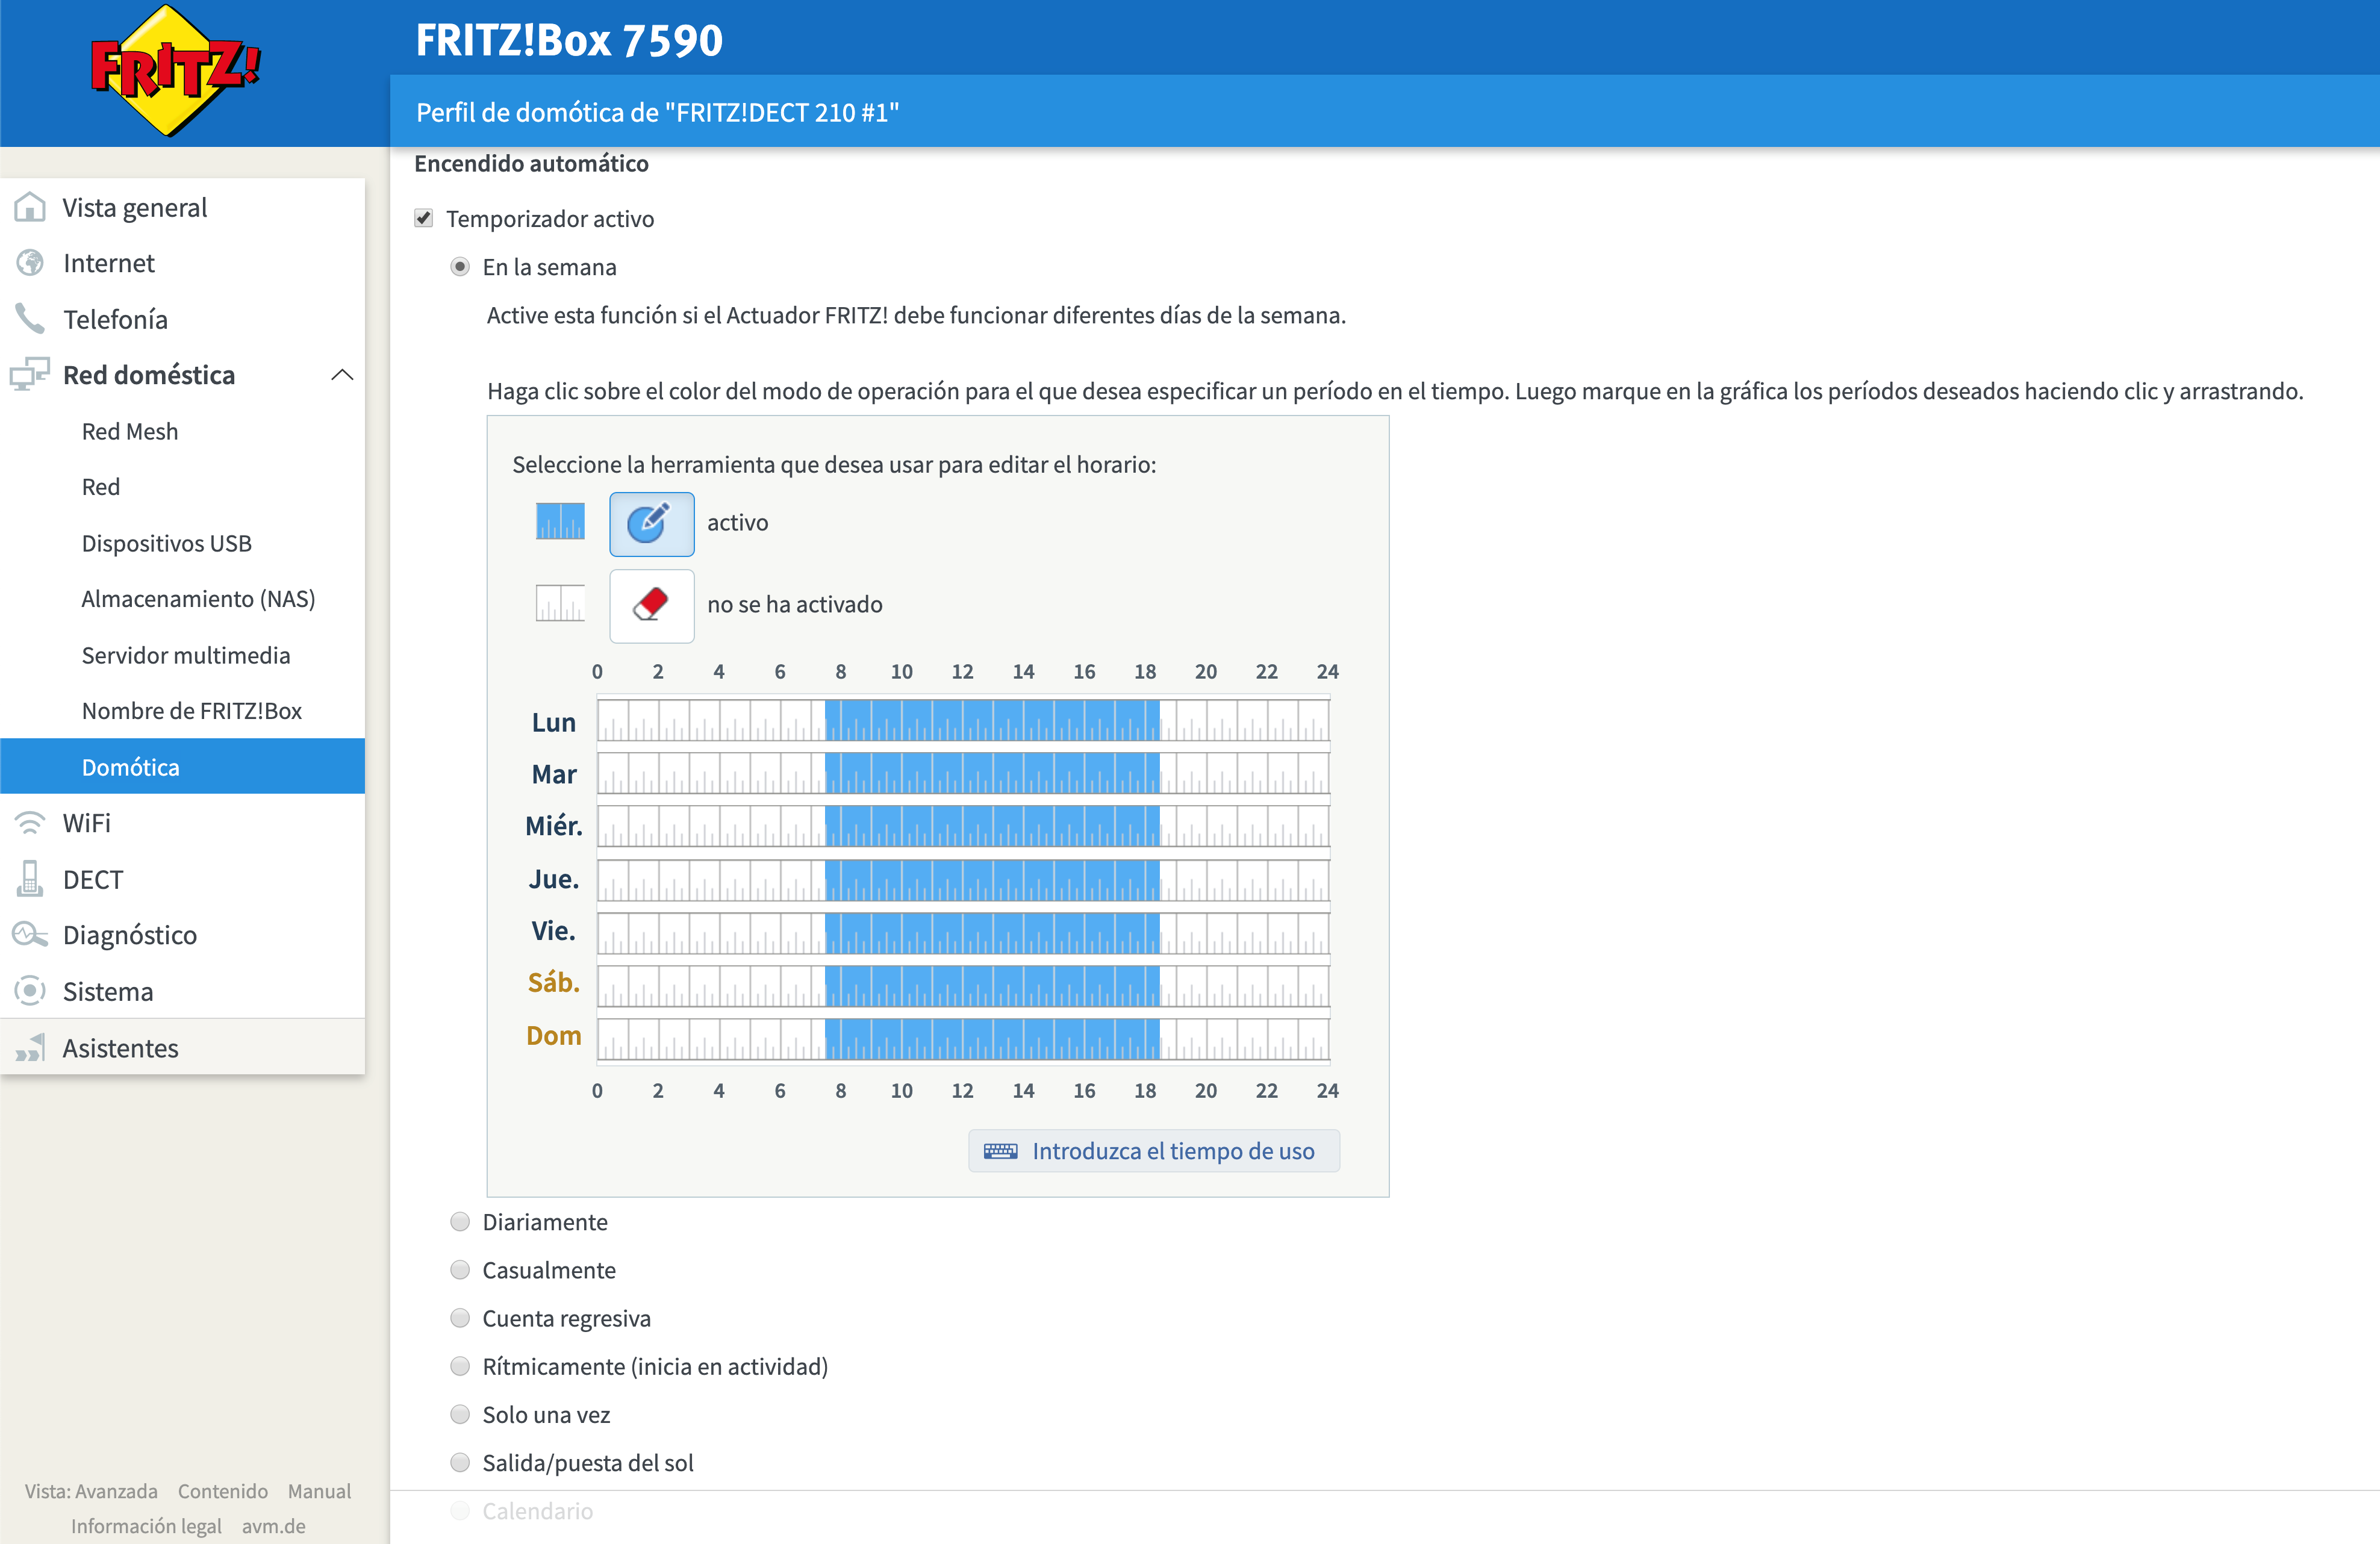The image size is (2380, 1544).
Task: Select the Calendario radio button
Action: click(460, 1510)
